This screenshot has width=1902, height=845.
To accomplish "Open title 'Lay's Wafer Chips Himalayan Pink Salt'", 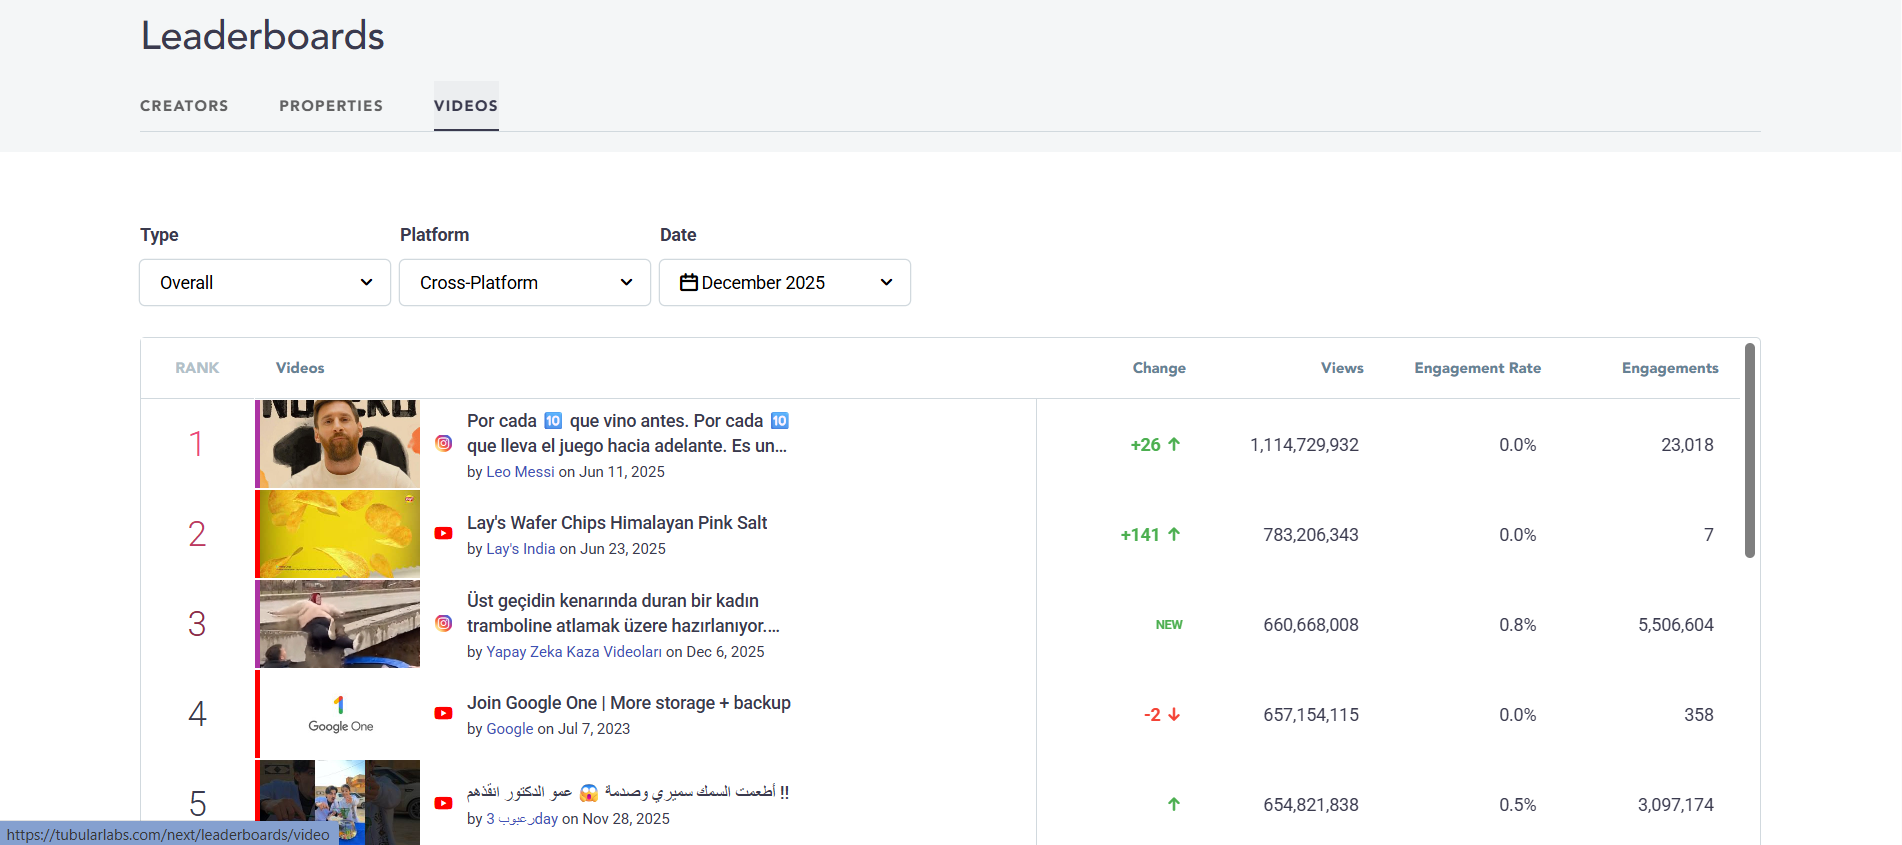I will point(617,523).
